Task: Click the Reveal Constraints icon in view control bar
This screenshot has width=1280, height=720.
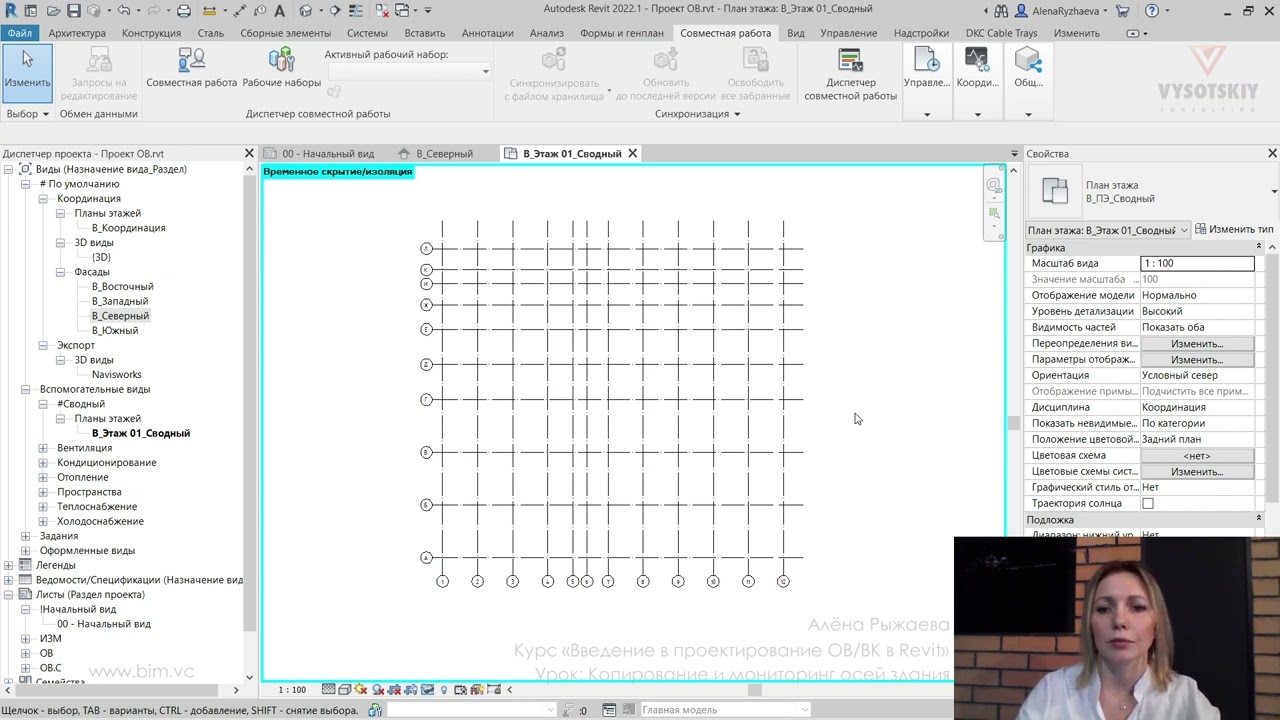Action: click(493, 689)
